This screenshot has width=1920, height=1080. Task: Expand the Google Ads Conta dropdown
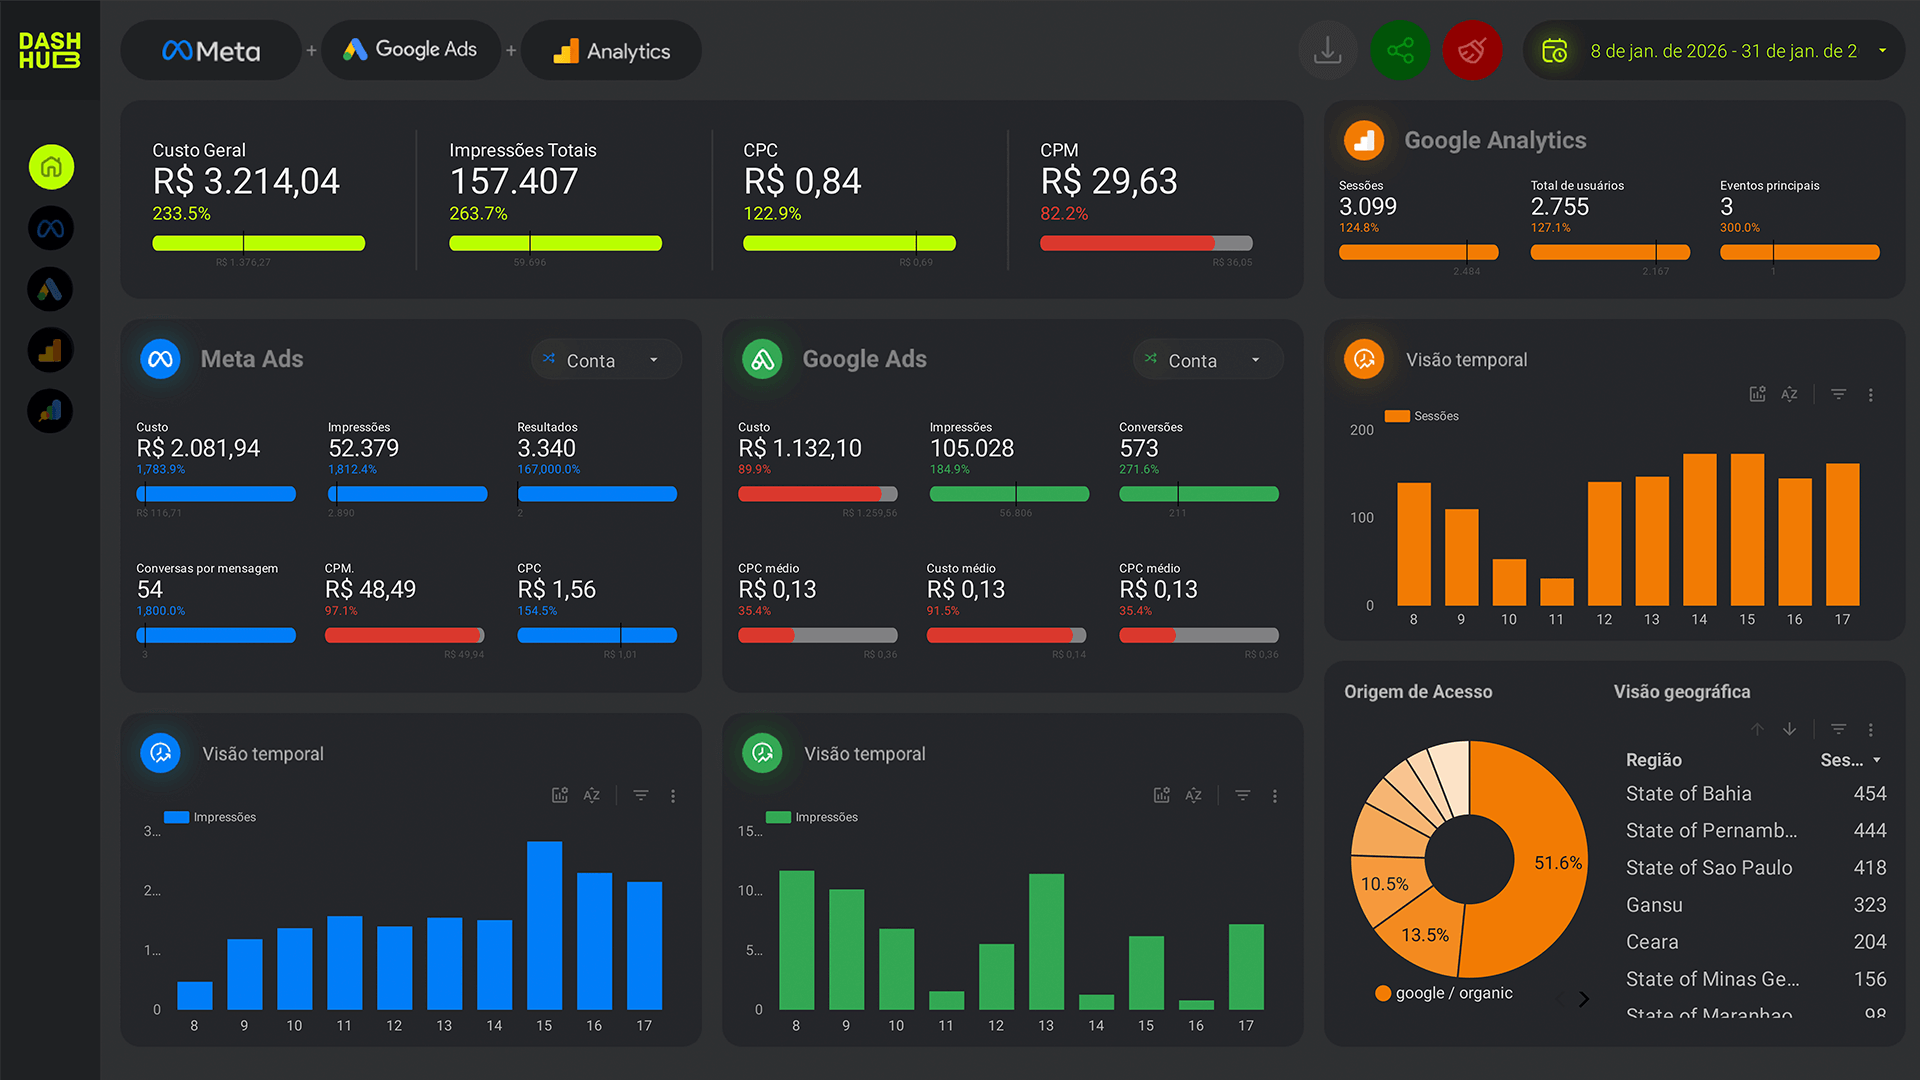click(1208, 360)
